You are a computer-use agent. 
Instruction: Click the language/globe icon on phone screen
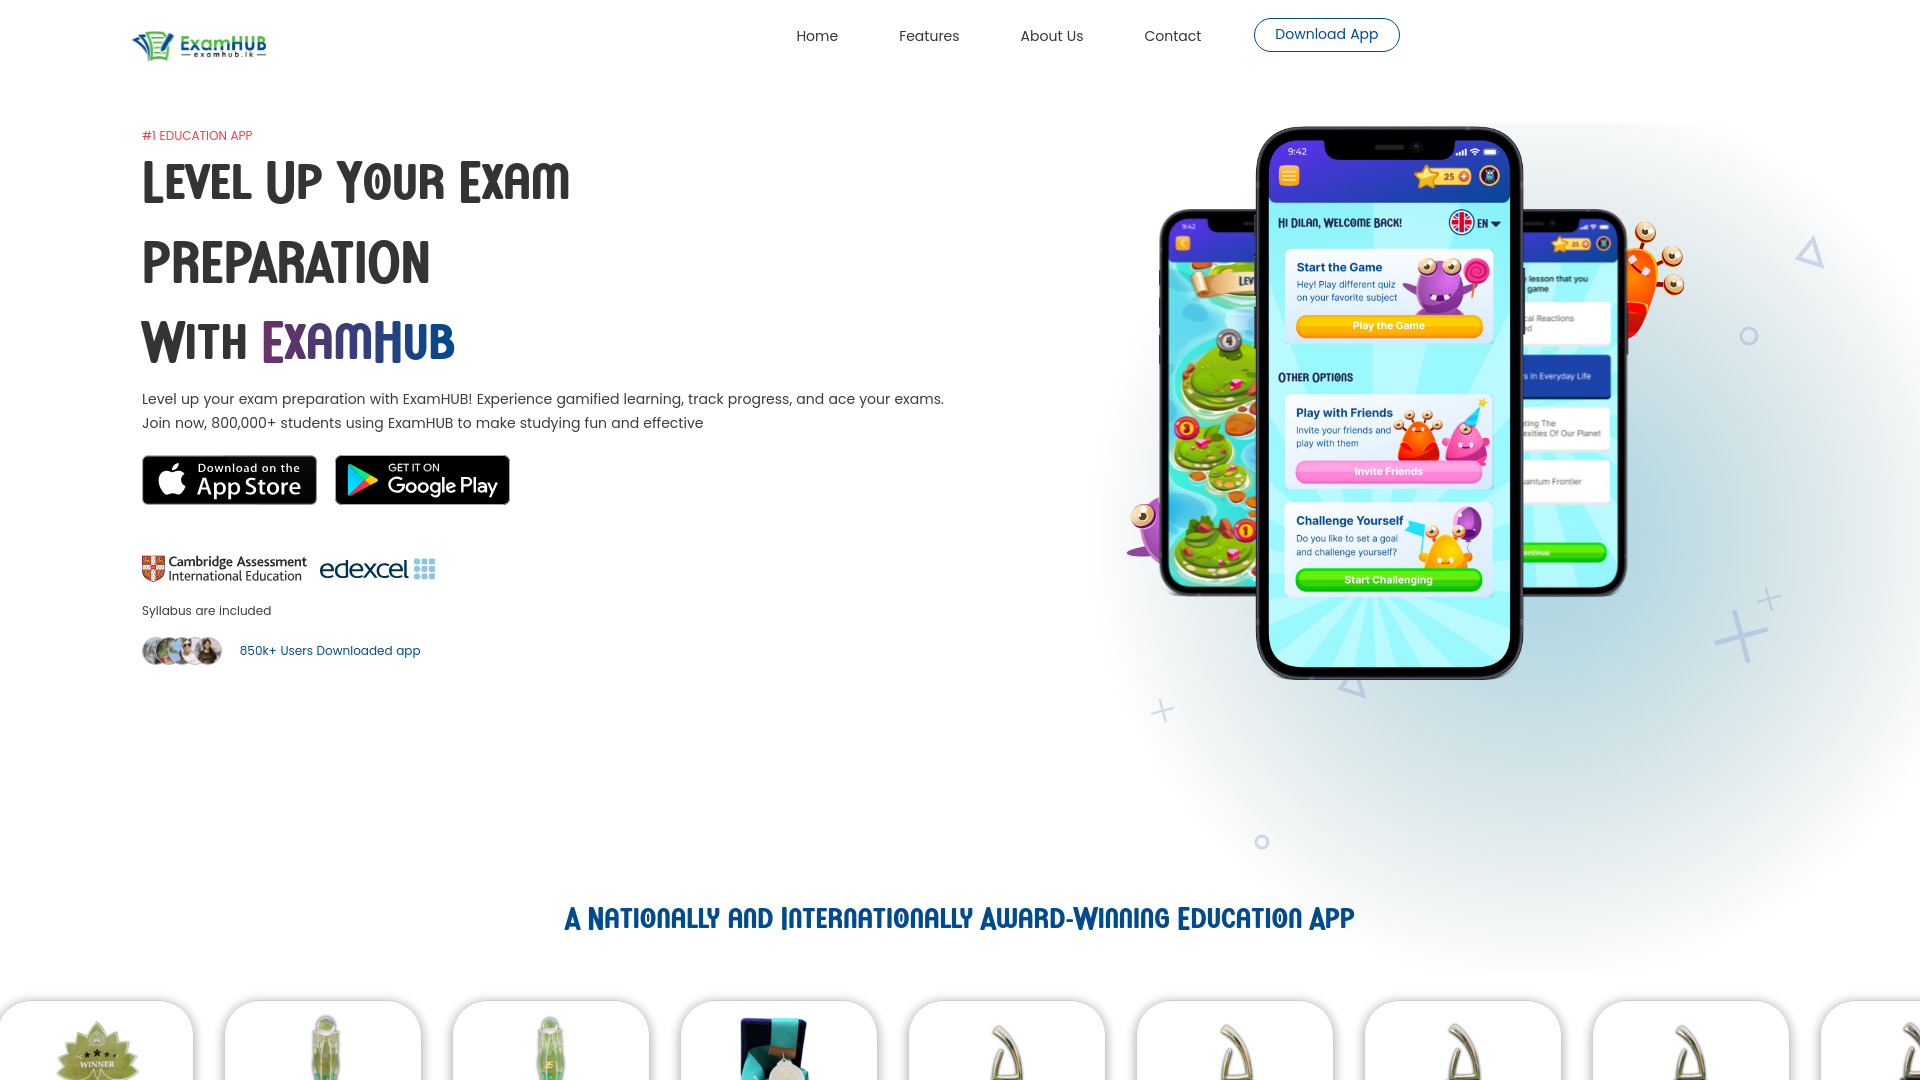tap(1461, 220)
